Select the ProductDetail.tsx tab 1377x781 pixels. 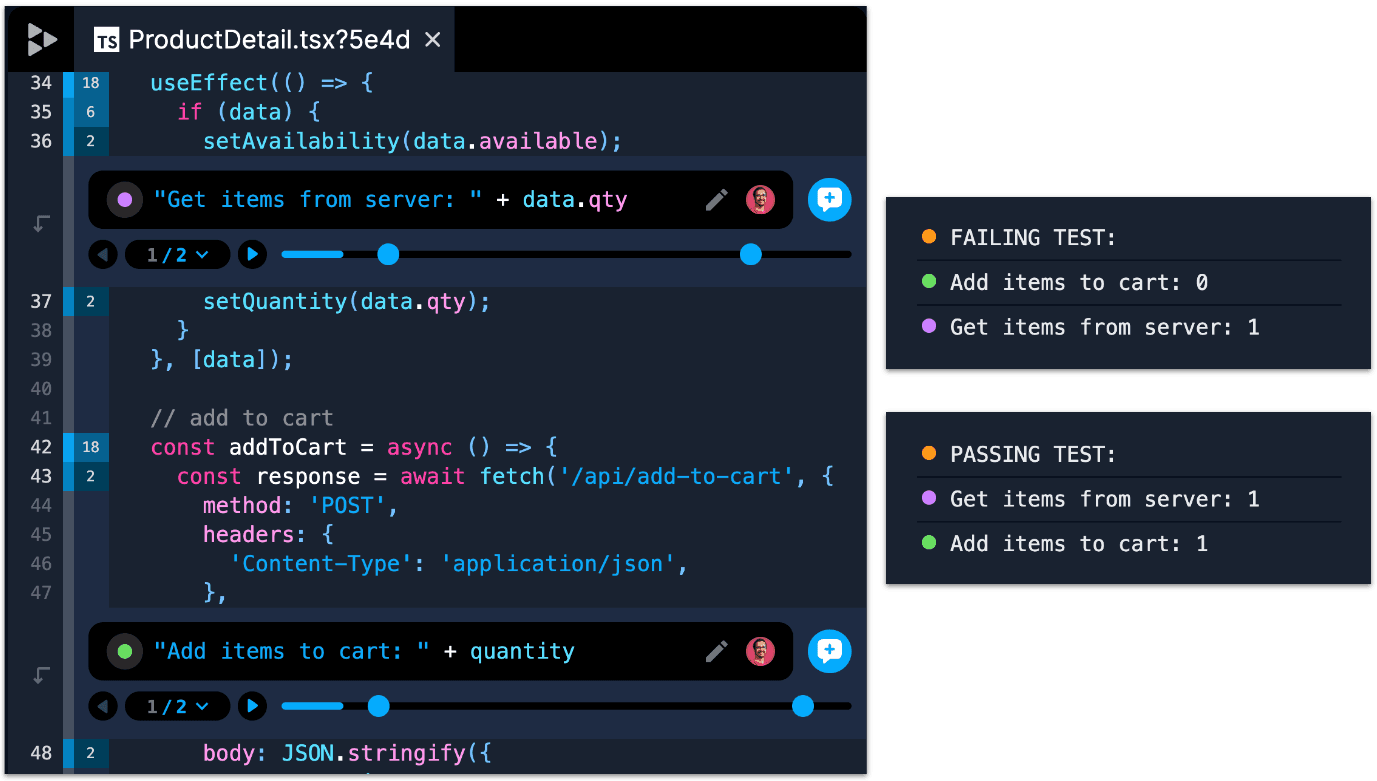(x=269, y=40)
